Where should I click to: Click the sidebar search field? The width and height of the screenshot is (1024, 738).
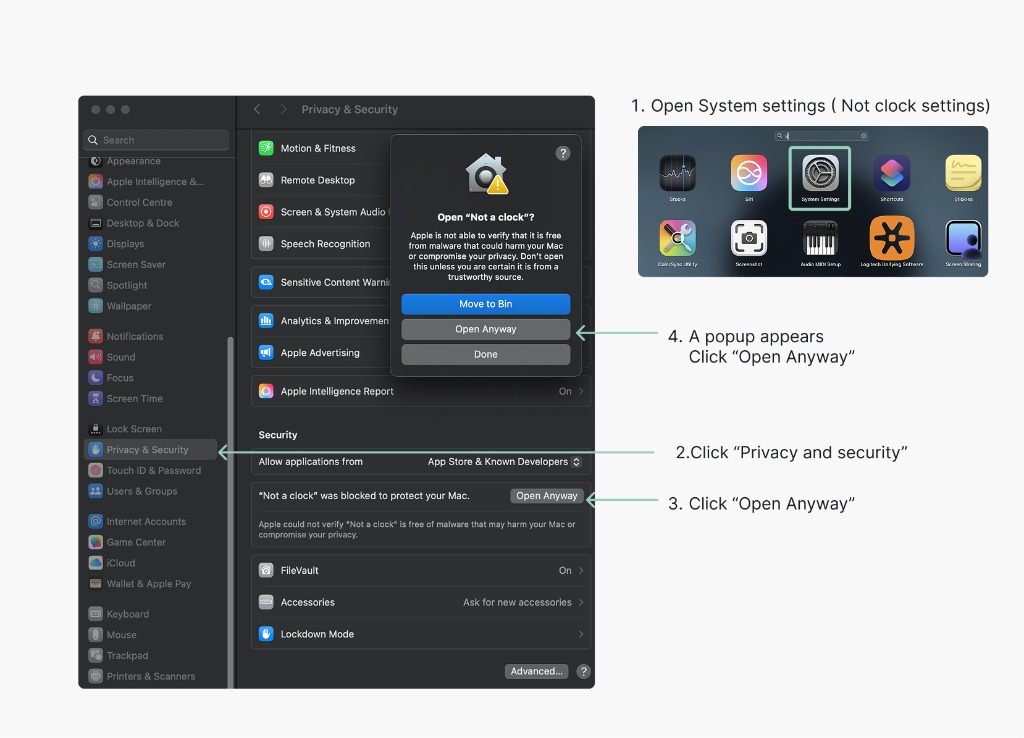(156, 139)
